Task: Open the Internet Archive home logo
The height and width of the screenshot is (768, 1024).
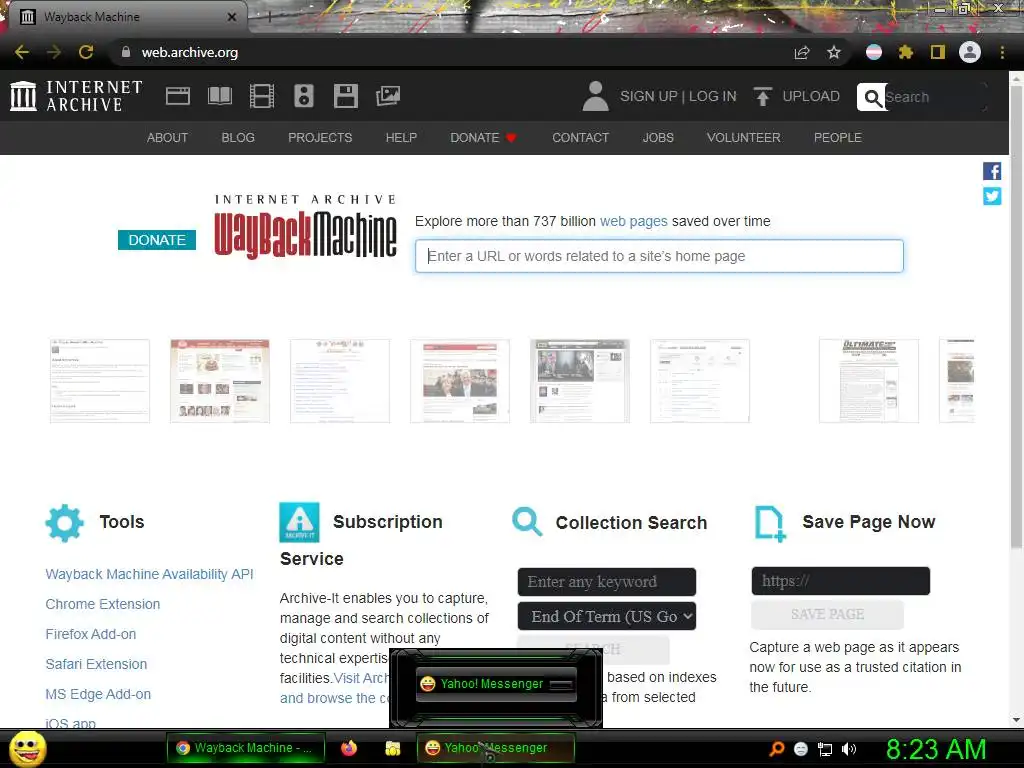Action: pos(76,96)
